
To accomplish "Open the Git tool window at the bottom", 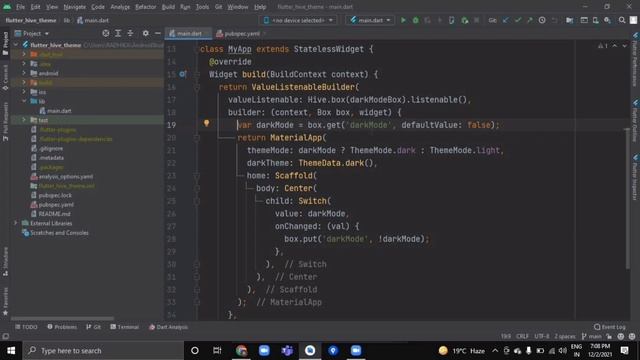I will 93,327.
